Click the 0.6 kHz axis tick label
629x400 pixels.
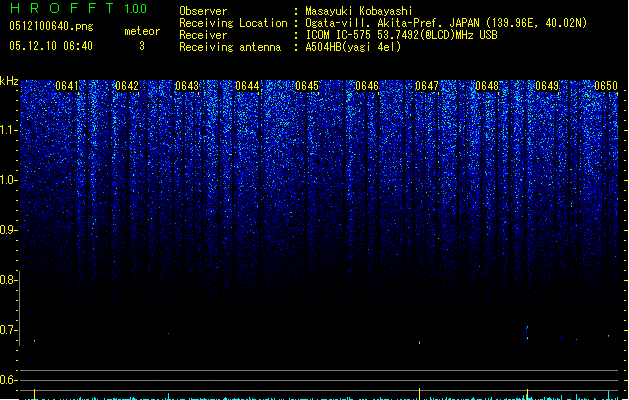[8, 380]
